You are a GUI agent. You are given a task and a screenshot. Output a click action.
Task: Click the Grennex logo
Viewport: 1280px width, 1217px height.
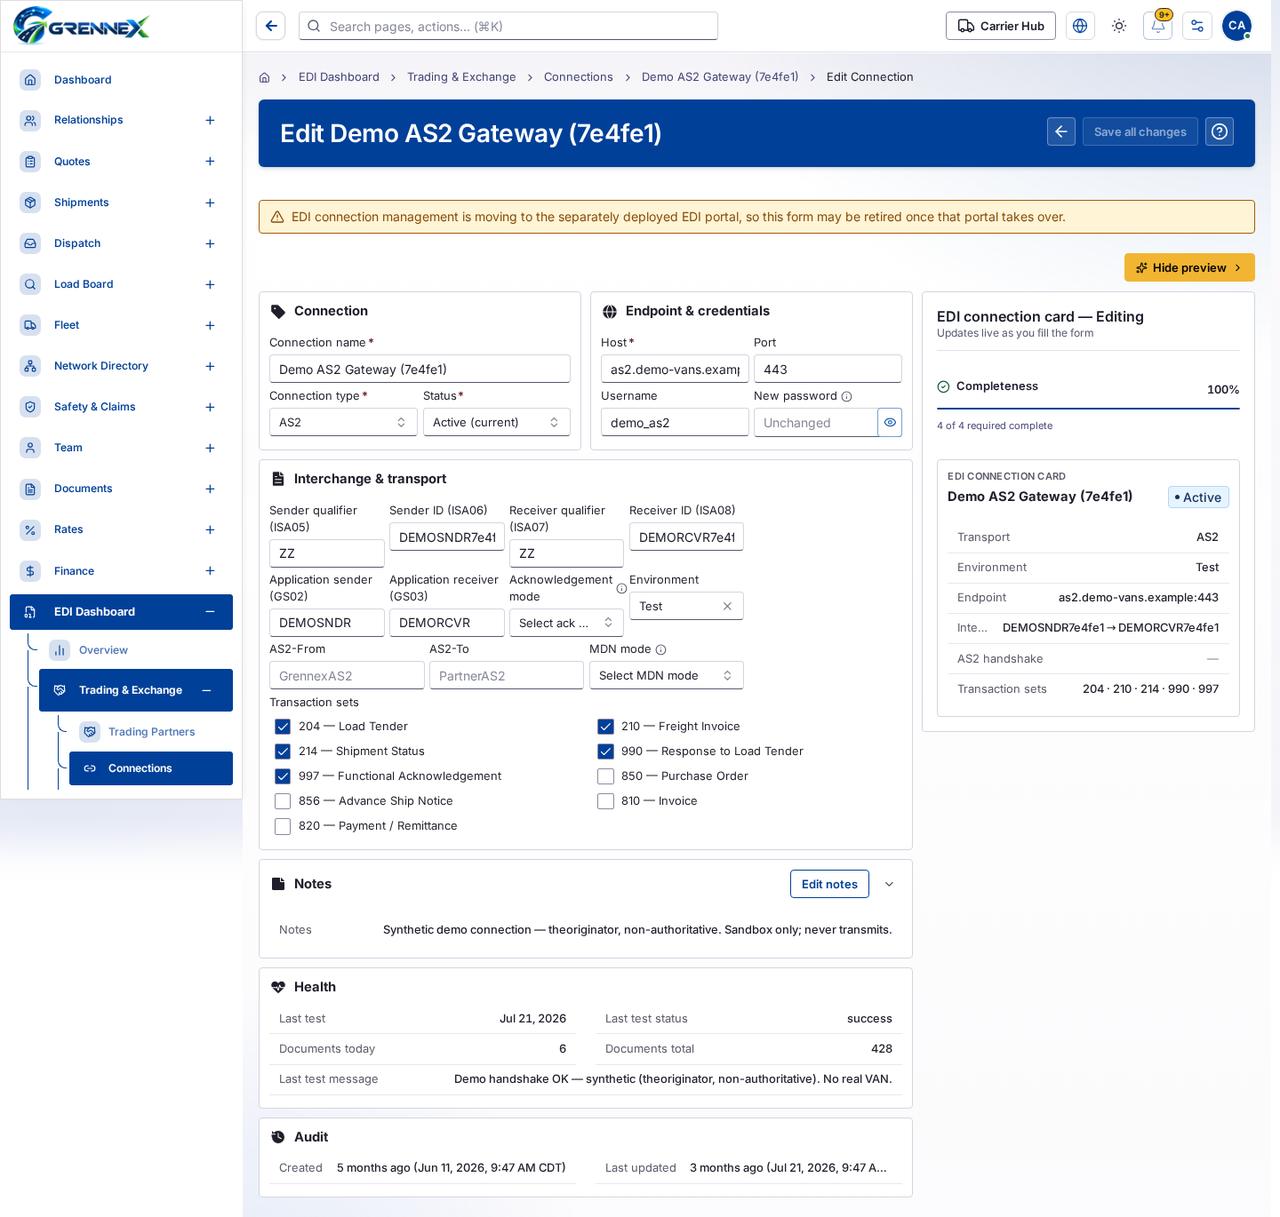81,26
